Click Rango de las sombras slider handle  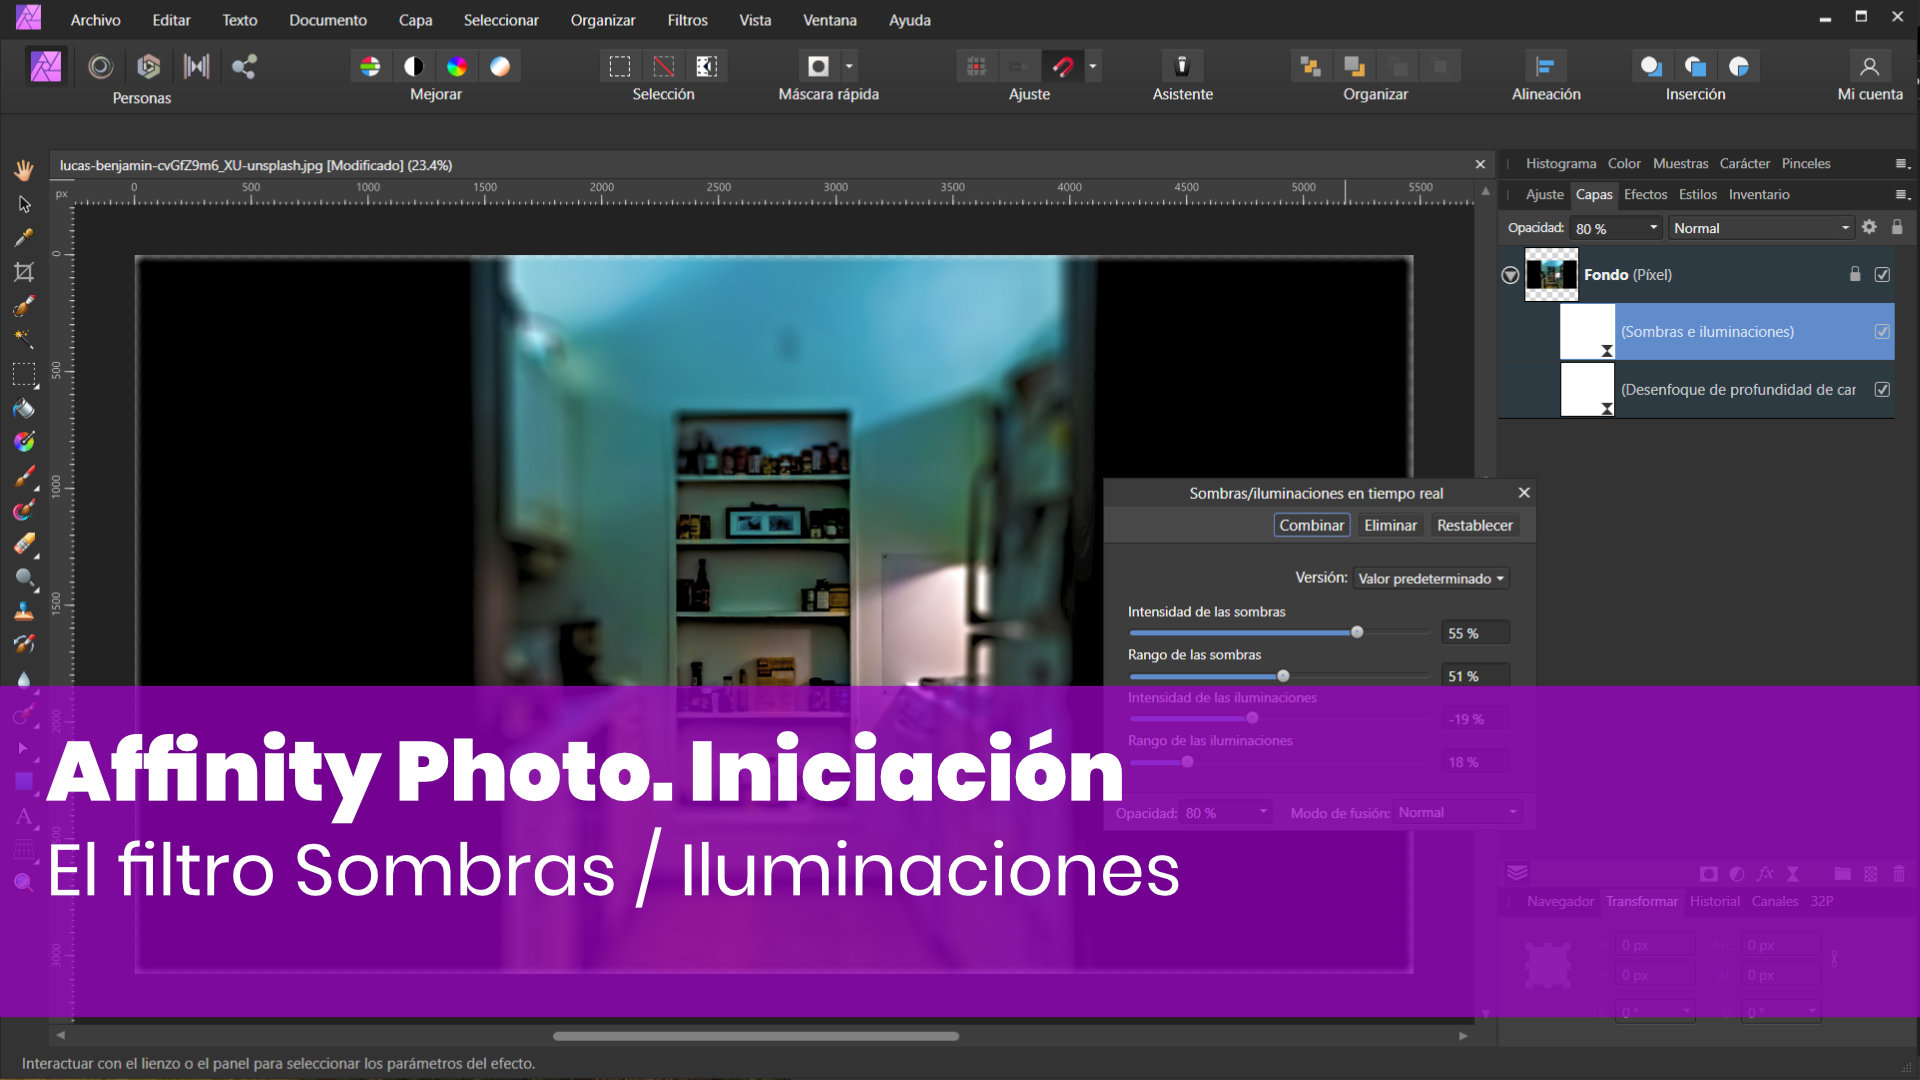1283,676
